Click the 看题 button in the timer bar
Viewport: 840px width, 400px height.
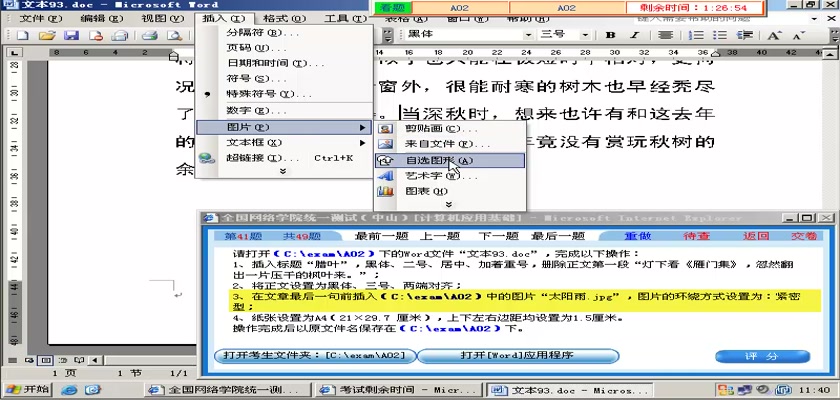[393, 8]
